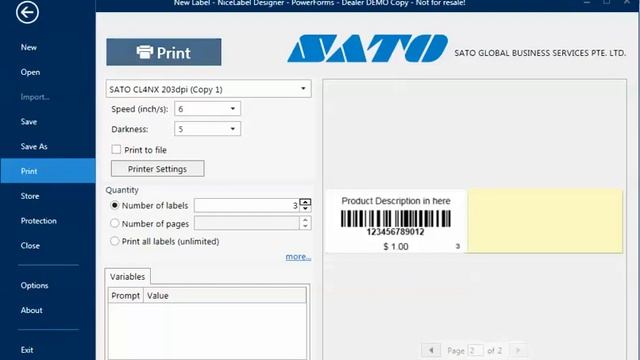The image size is (640, 360).
Task: Click the barcode number 123456789012
Action: click(x=395, y=232)
